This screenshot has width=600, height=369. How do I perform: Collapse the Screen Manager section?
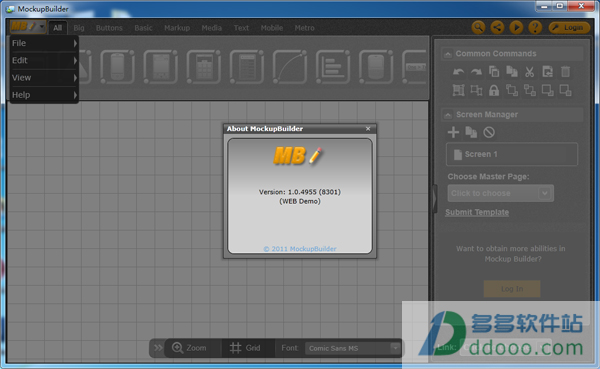point(447,115)
